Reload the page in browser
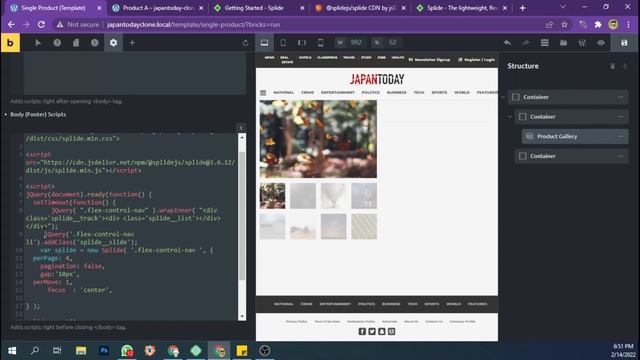640x360 pixels. click(x=41, y=24)
